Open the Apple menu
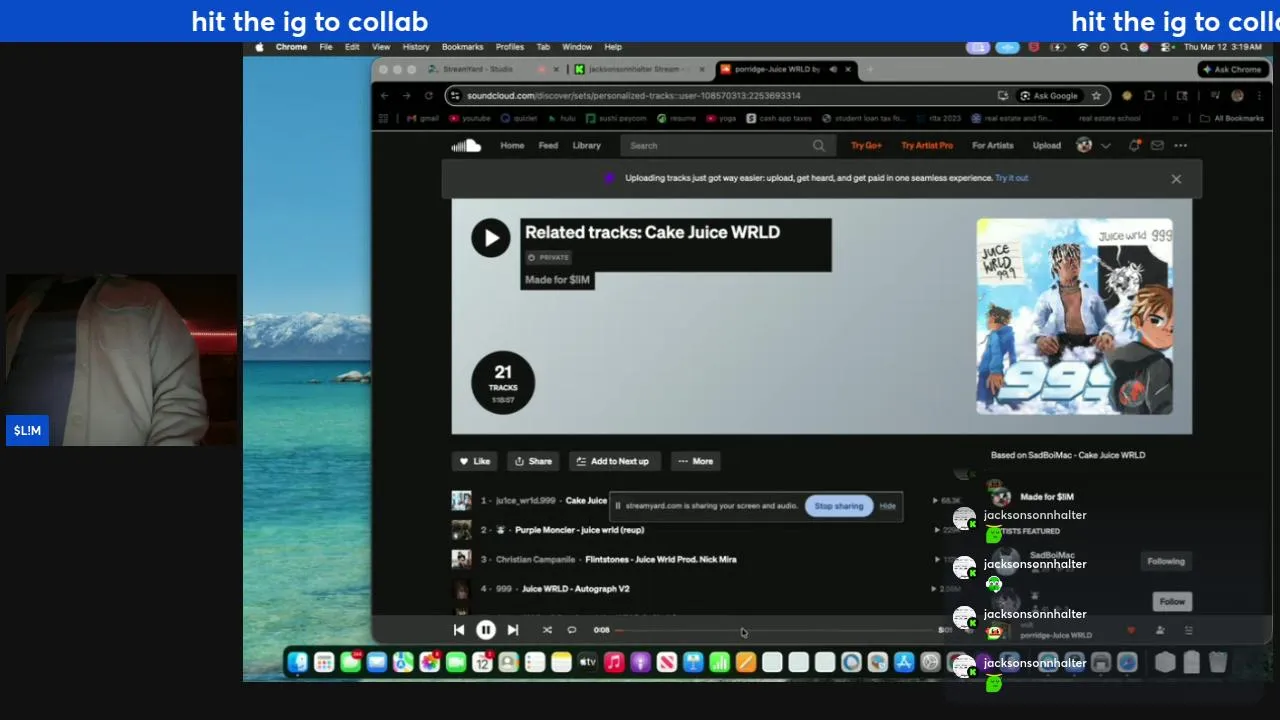The height and width of the screenshot is (720, 1280). tap(260, 47)
